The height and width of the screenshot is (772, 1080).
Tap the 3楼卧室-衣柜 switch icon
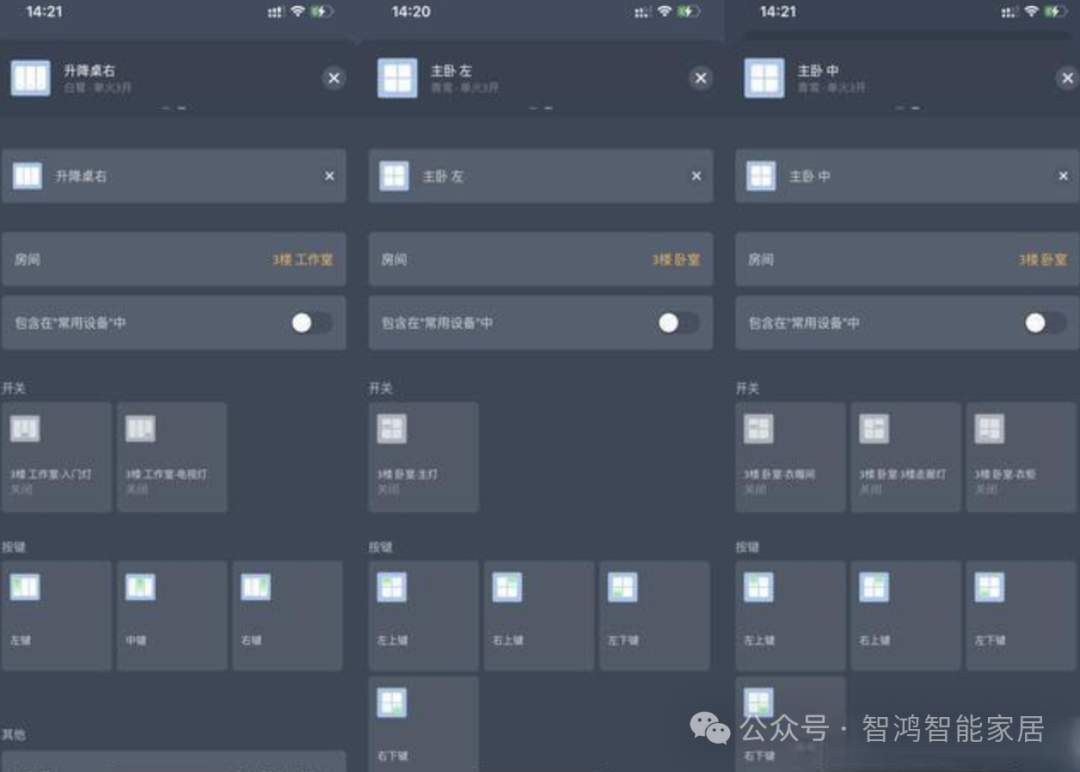[1020, 457]
